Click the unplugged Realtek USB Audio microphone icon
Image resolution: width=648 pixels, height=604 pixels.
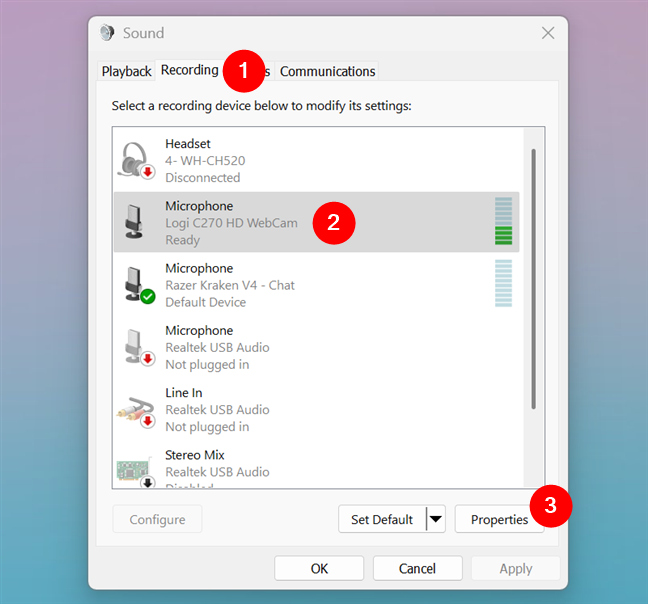coord(138,347)
